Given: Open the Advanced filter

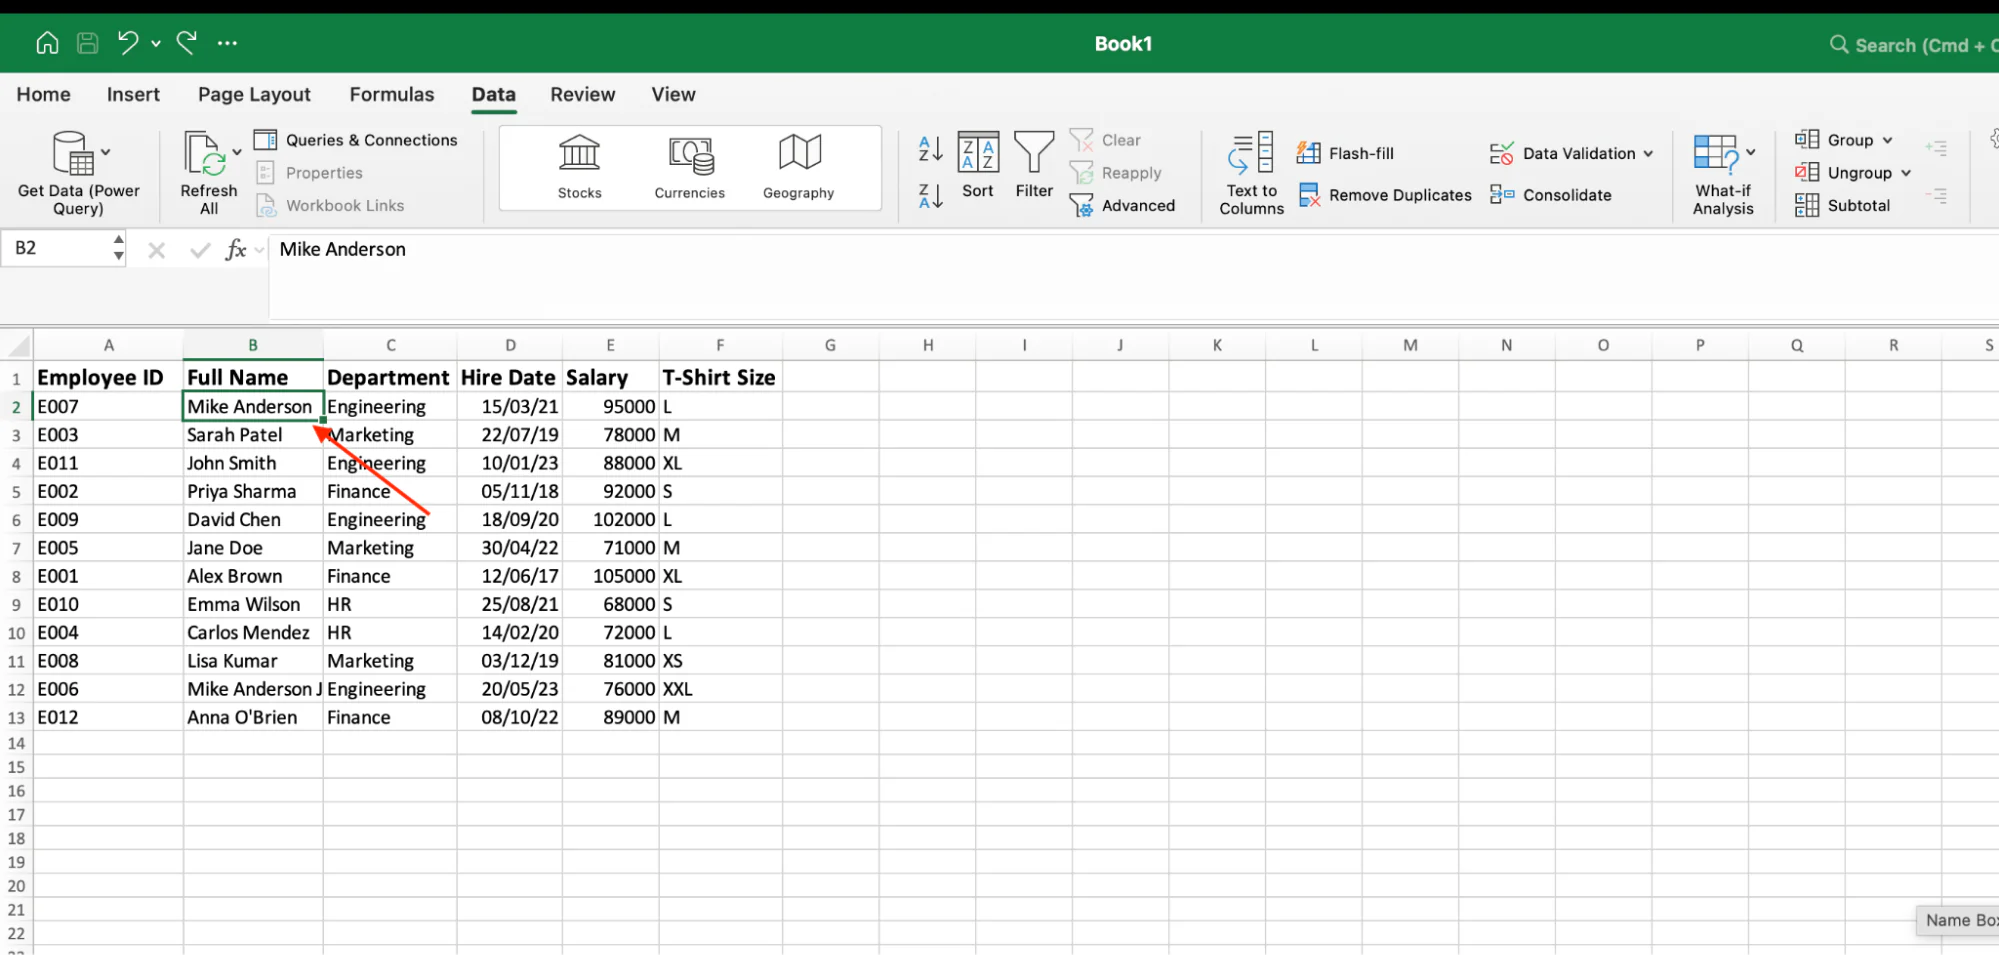Looking at the screenshot, I should pos(1122,205).
